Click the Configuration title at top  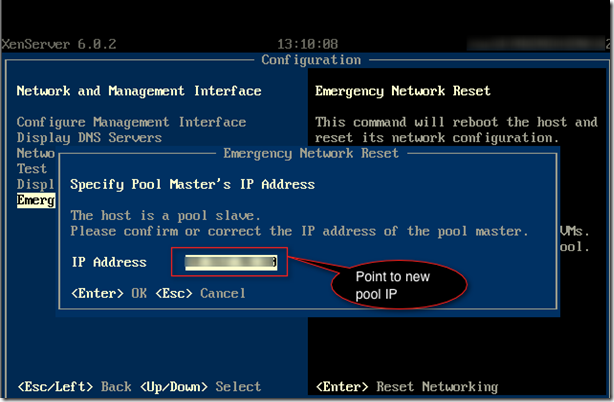click(x=311, y=60)
